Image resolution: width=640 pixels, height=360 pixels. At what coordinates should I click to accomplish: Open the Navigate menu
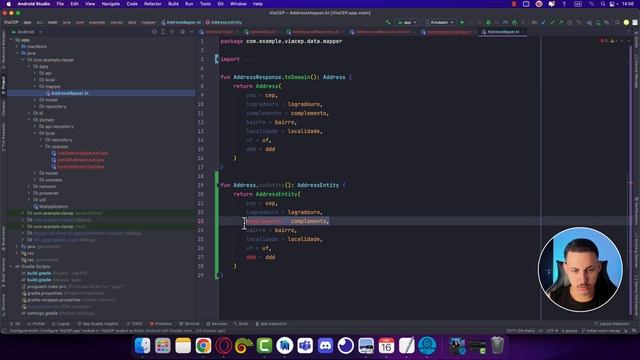(x=111, y=4)
